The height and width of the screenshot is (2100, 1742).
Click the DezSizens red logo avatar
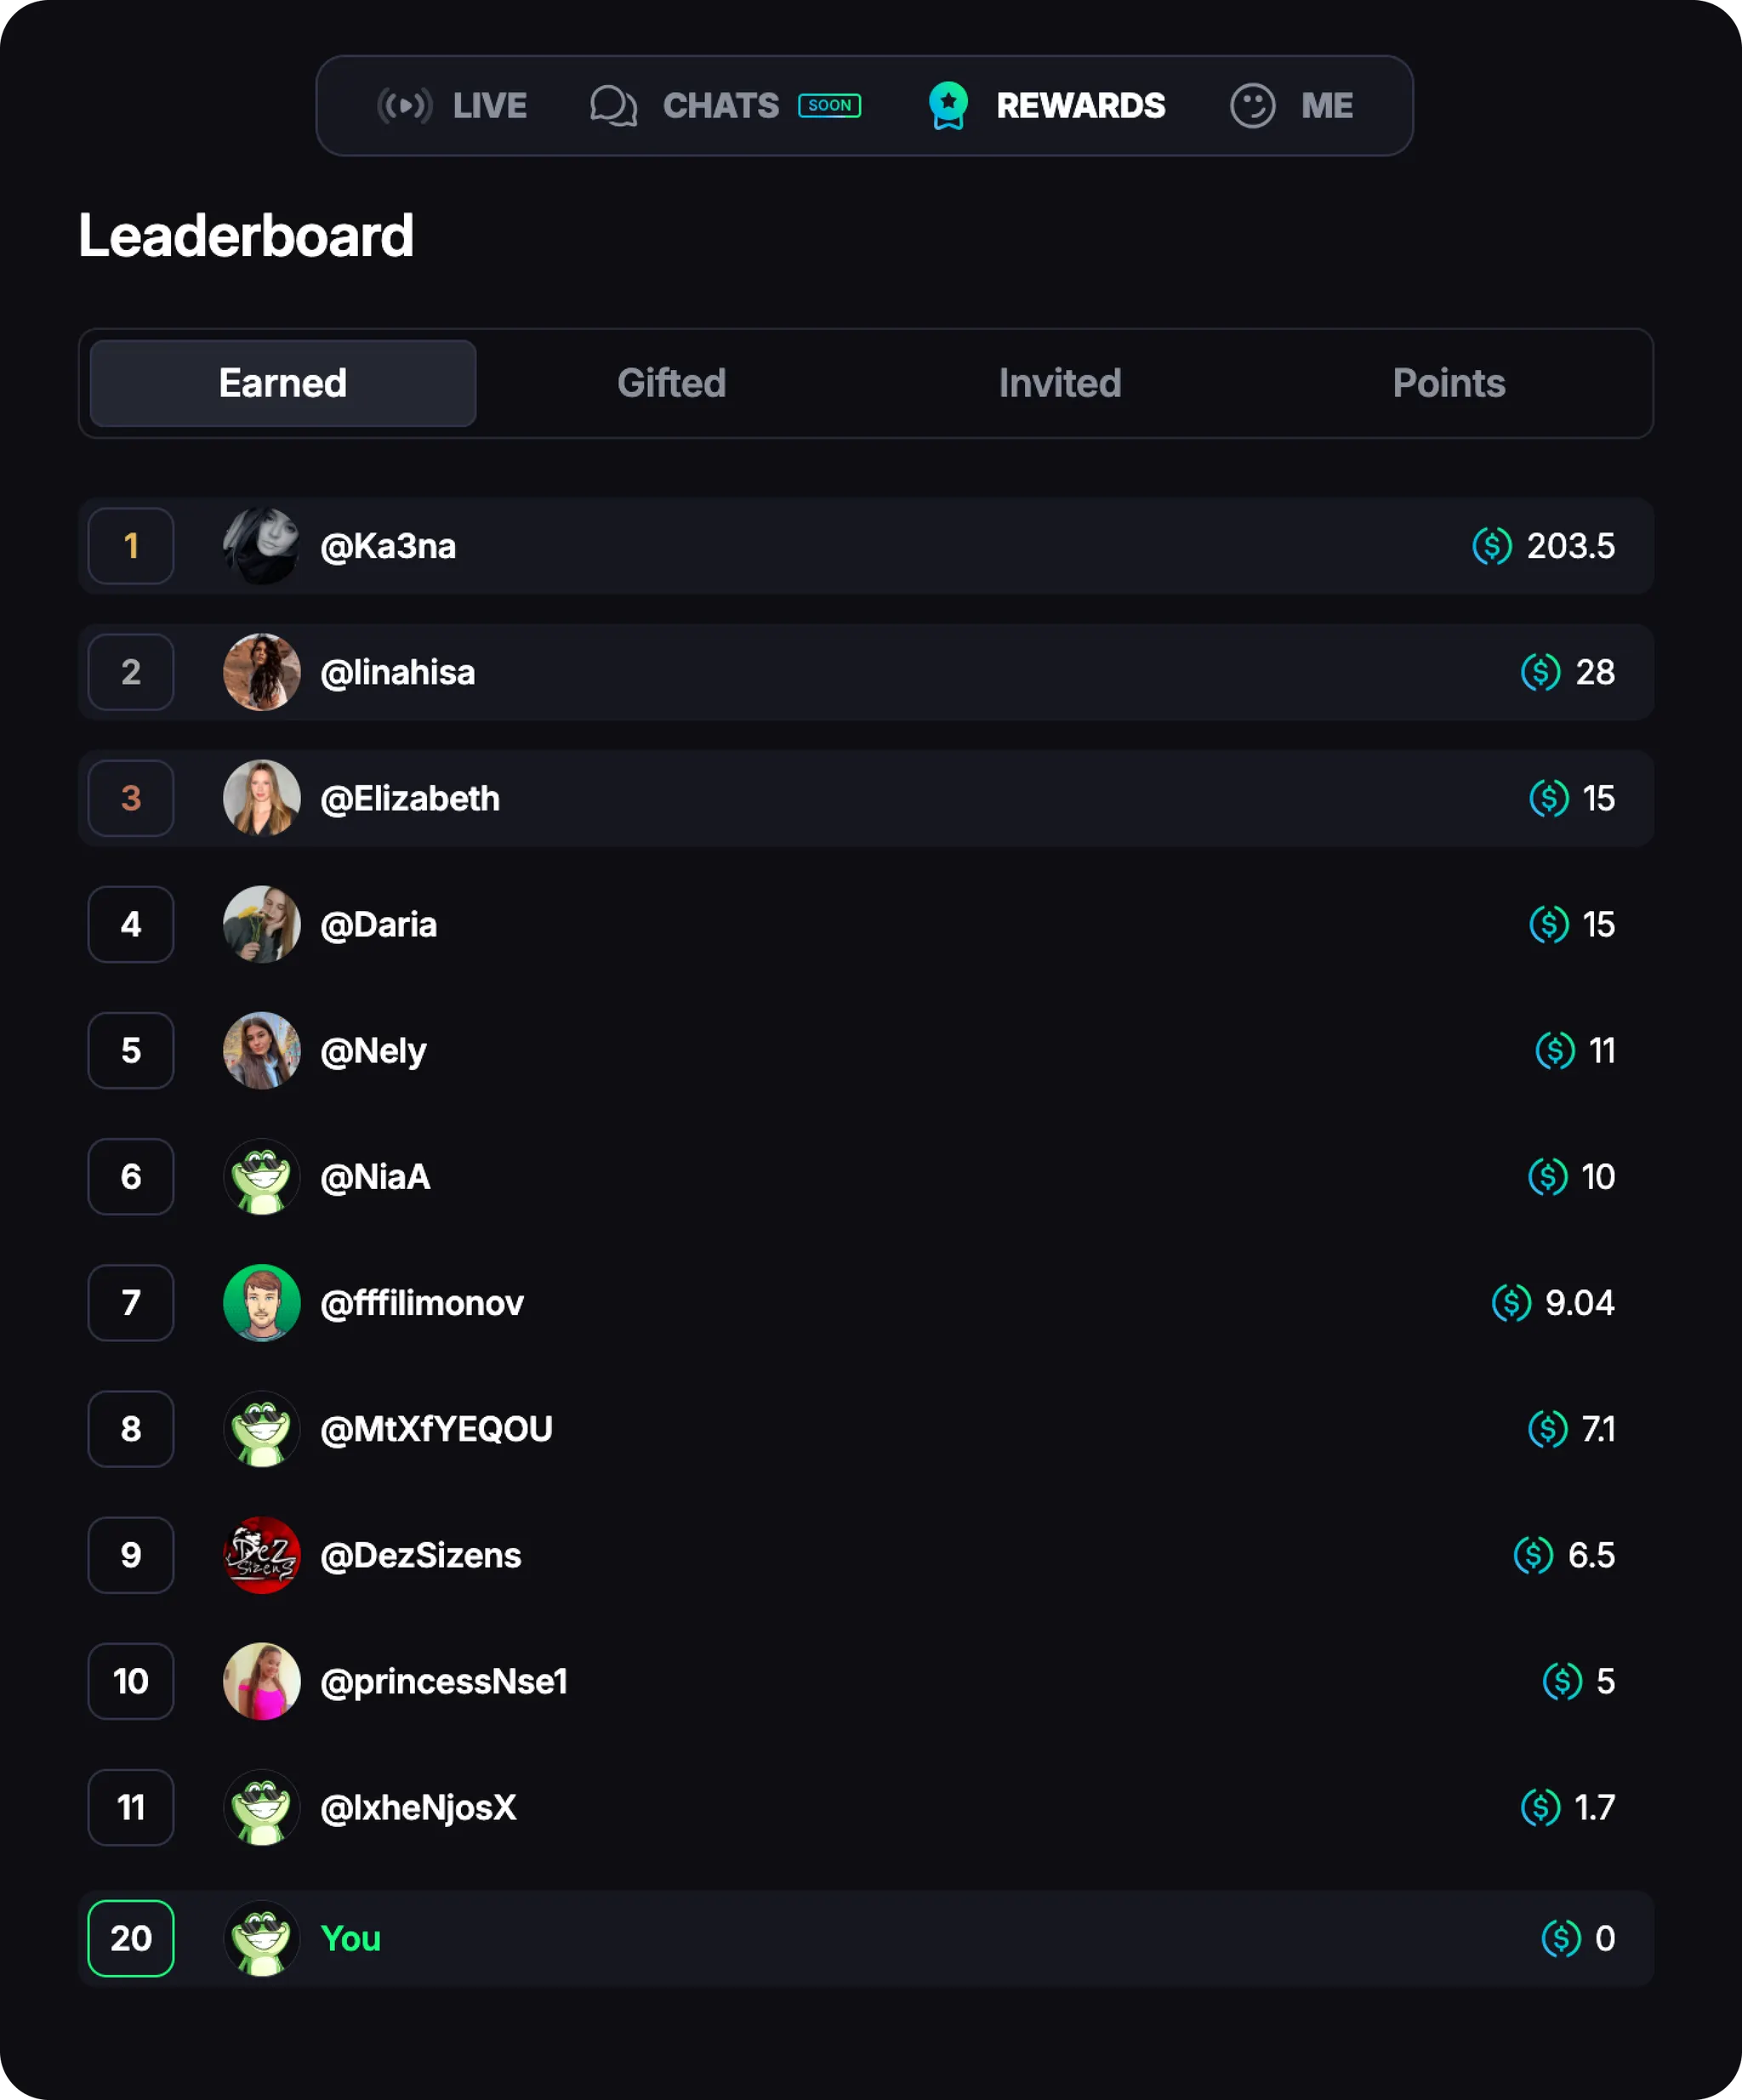261,1555
